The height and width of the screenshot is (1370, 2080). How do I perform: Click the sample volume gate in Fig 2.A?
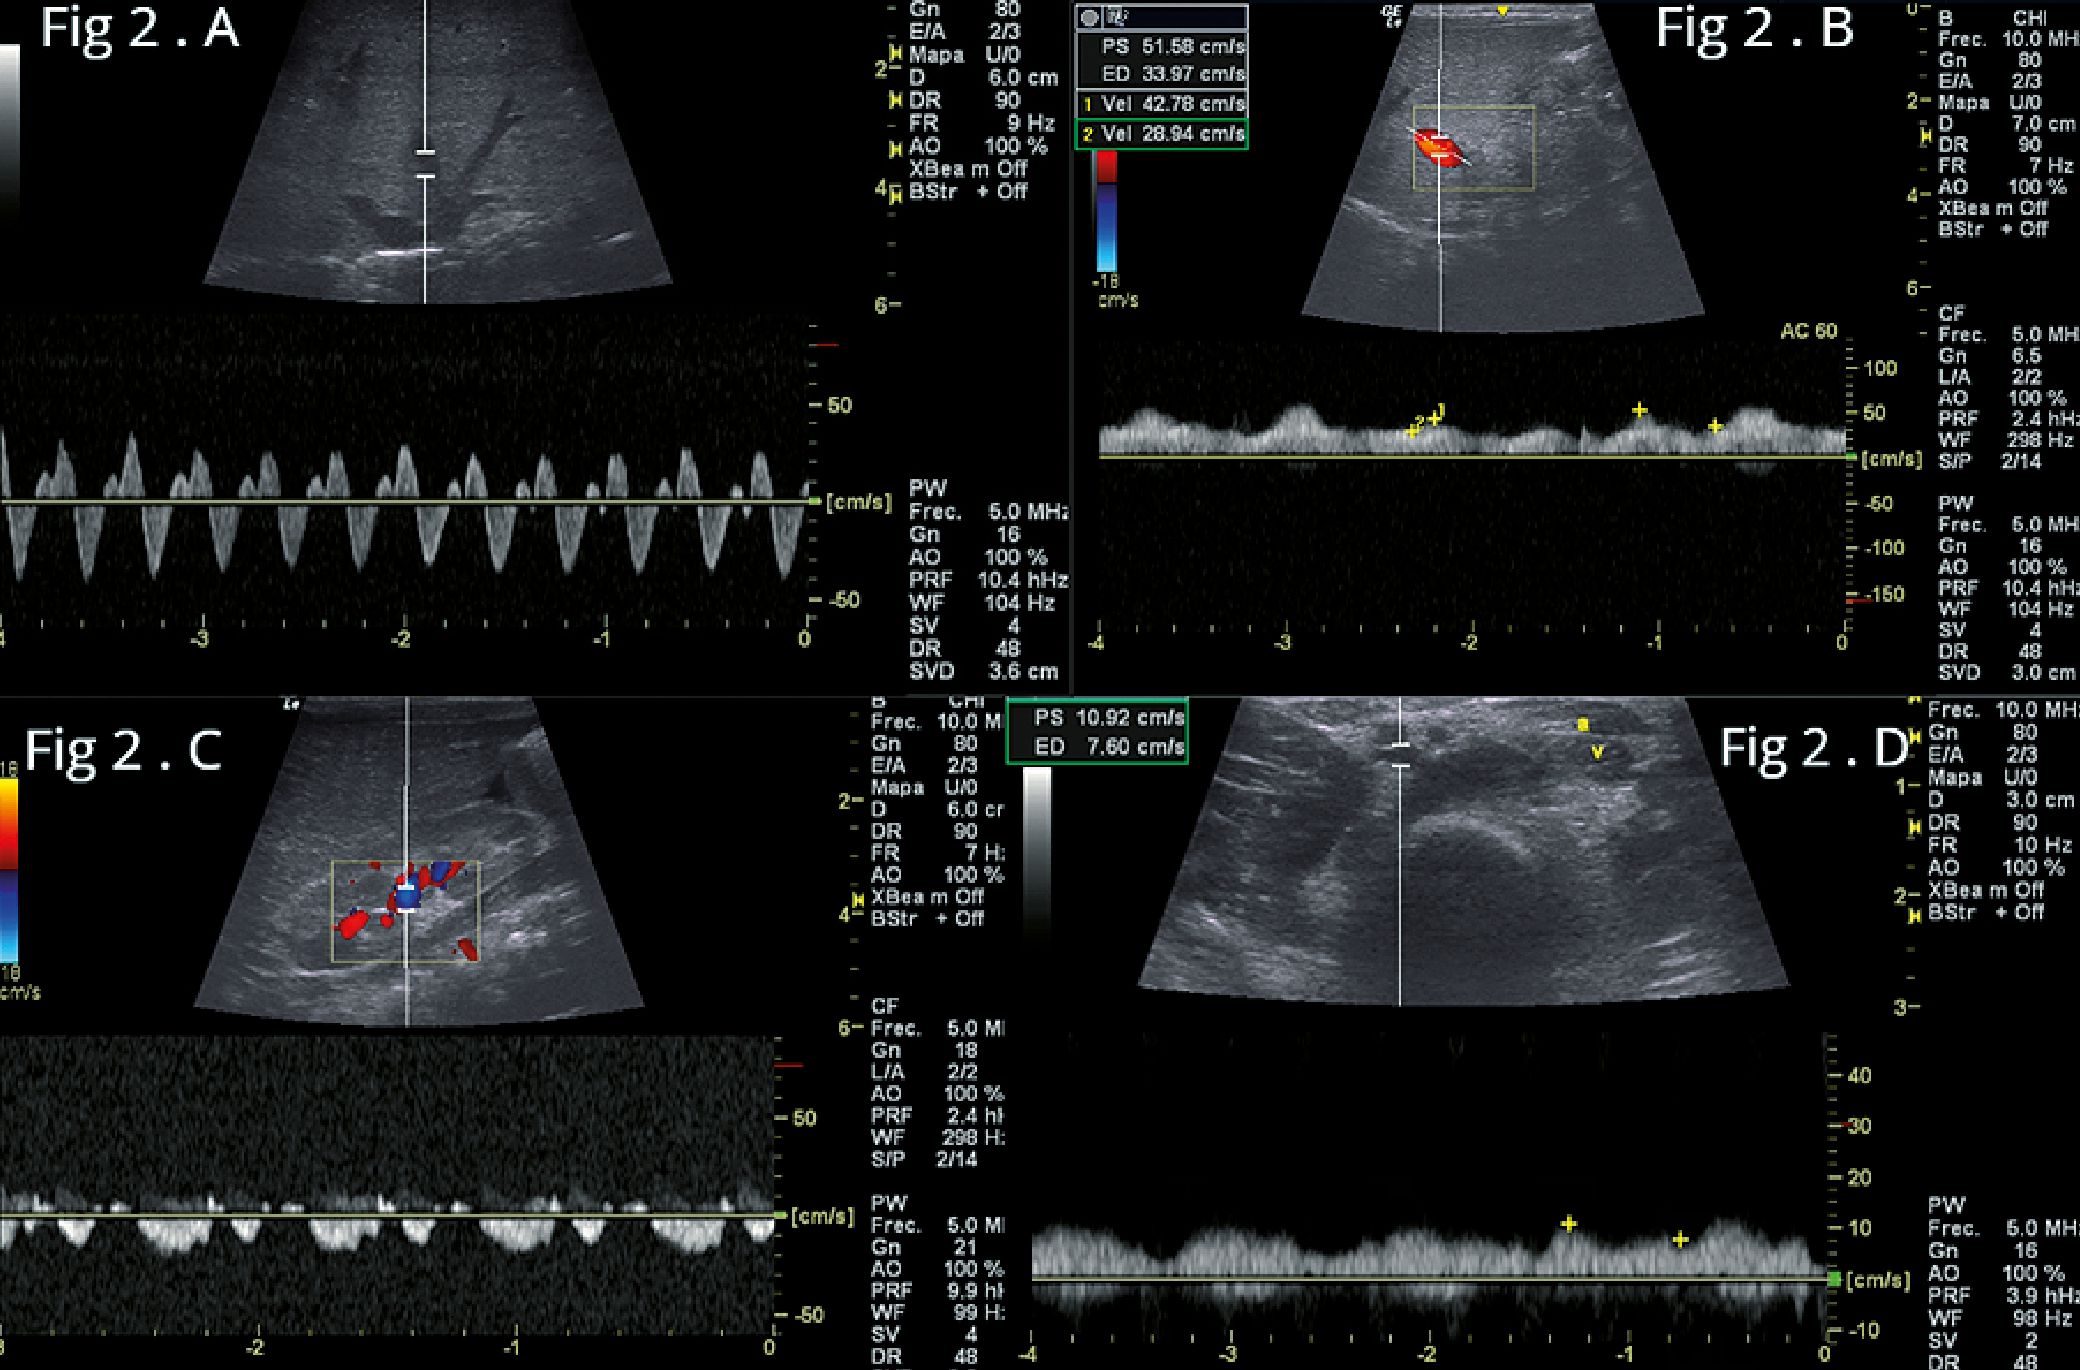tap(426, 165)
